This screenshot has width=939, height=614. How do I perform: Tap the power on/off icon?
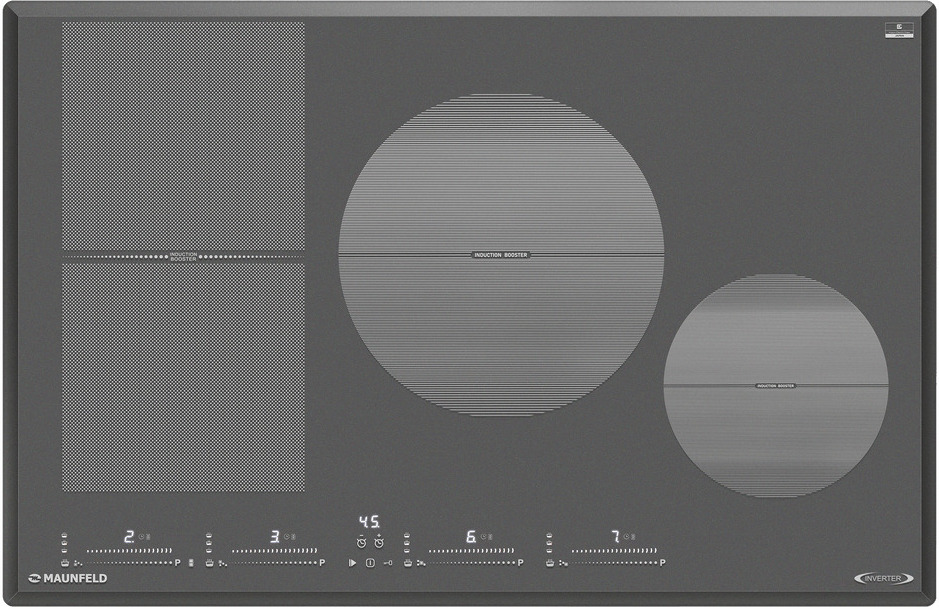[370, 563]
